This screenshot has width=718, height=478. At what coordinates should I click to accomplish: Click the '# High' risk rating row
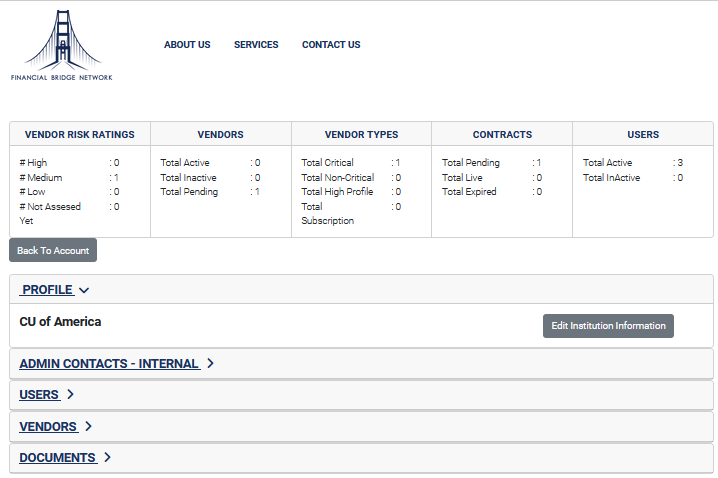click(70, 163)
